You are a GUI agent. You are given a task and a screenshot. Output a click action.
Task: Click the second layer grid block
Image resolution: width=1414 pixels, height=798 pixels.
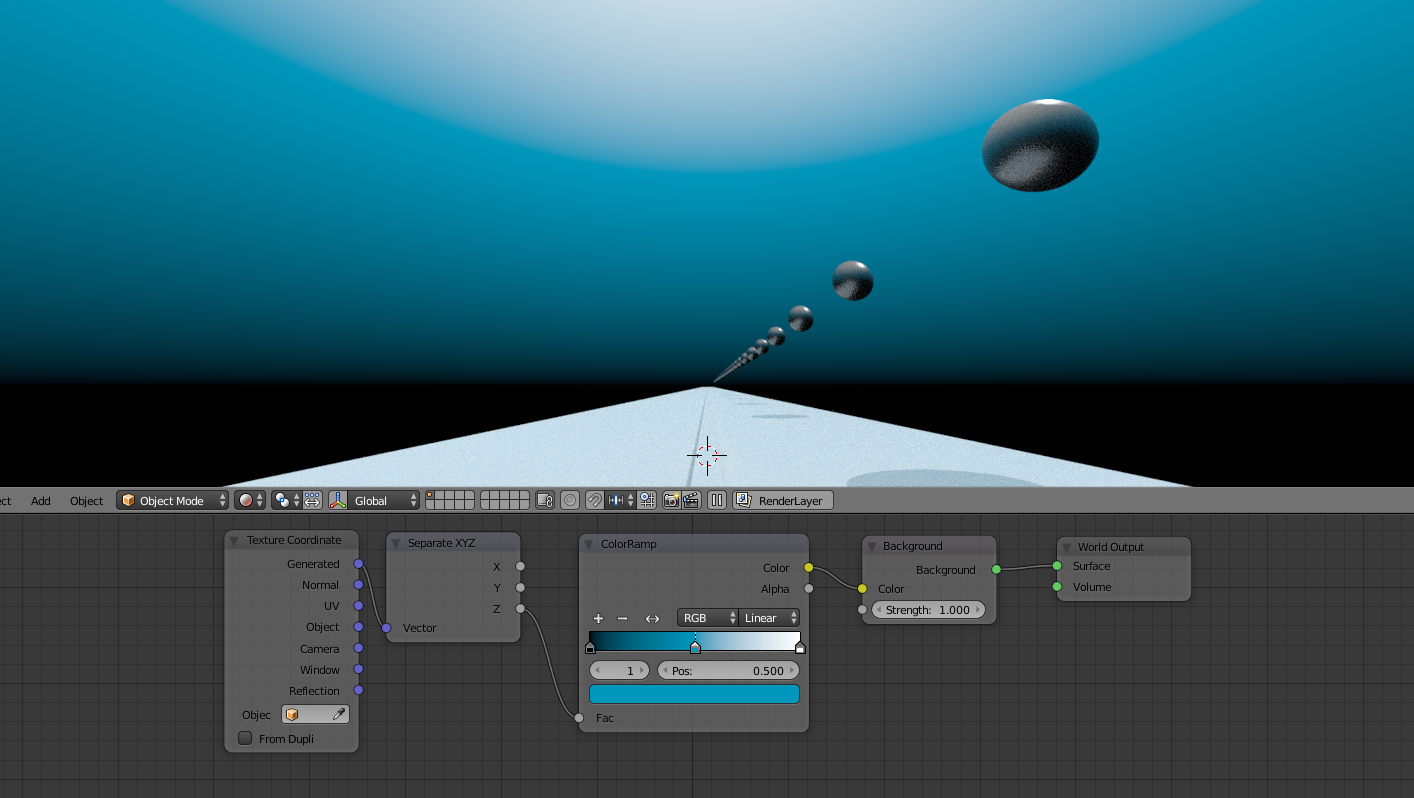point(505,500)
